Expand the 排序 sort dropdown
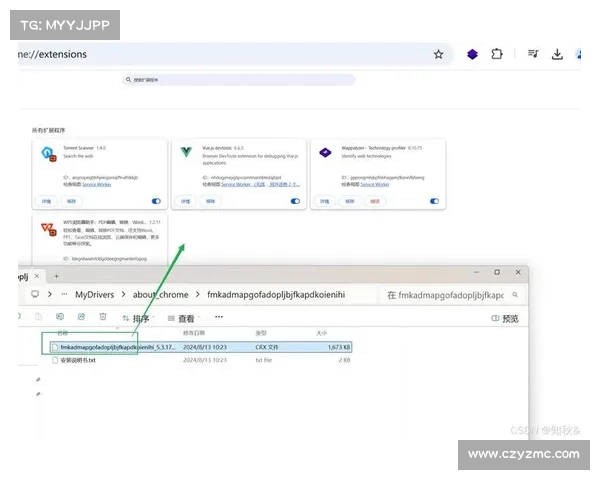The image size is (600, 480). click(142, 318)
